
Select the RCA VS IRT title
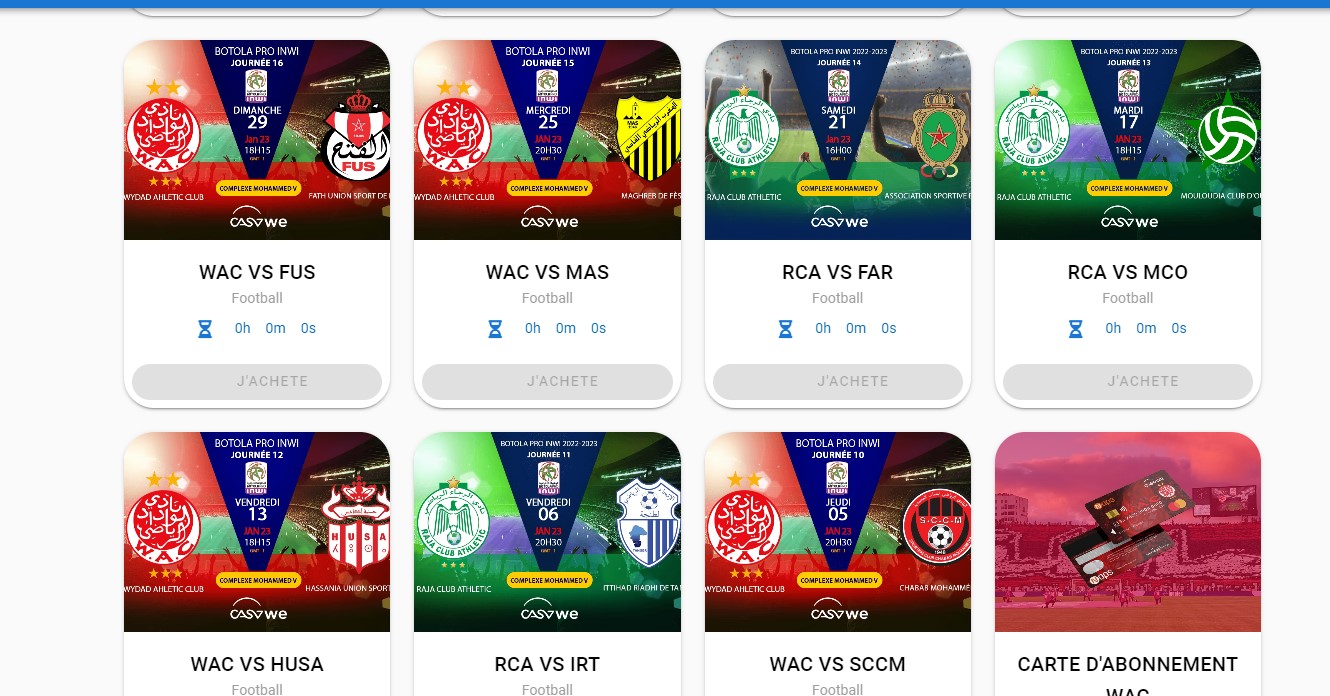pos(547,664)
